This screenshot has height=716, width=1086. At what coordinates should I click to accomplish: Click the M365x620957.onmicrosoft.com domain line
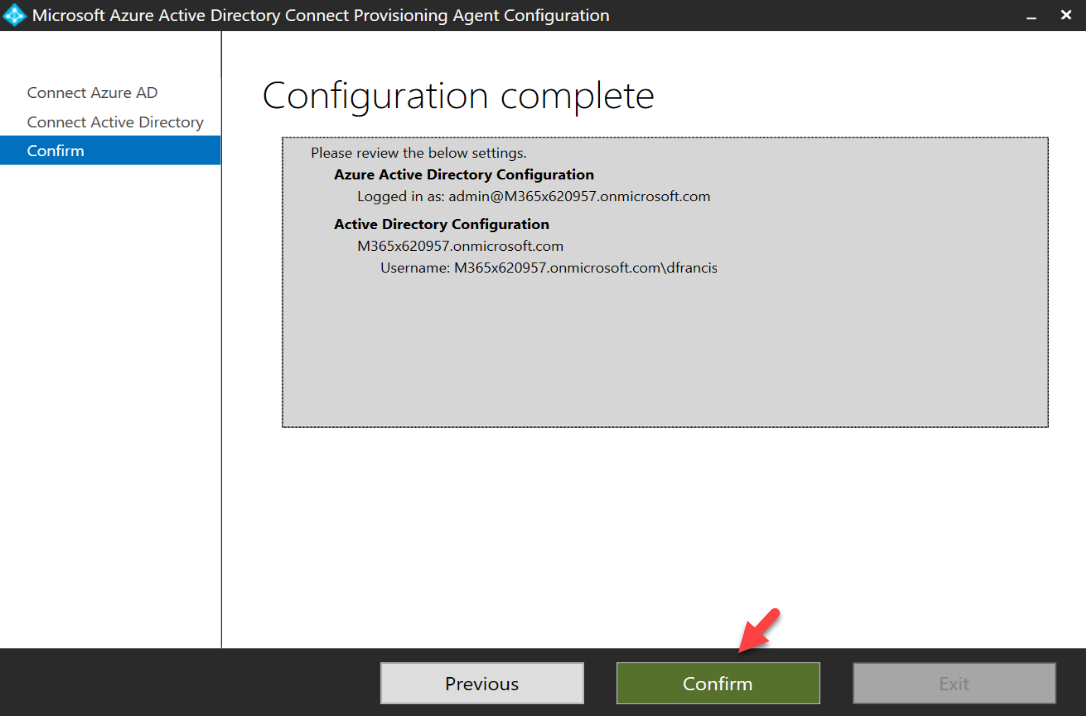(x=460, y=247)
